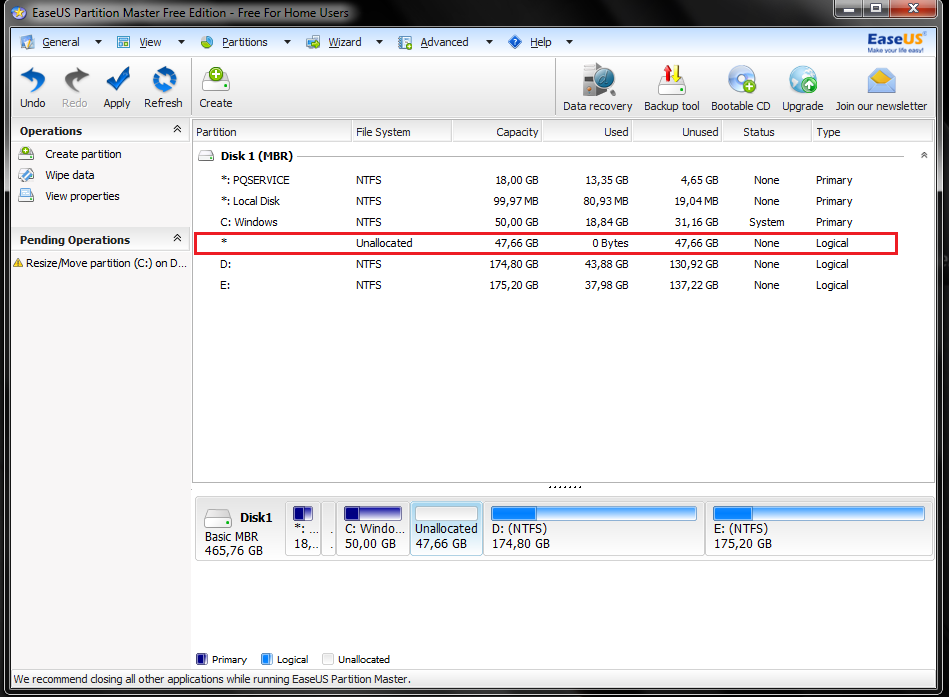Viewport: 949px width, 697px height.
Task: Select the Unallocated block in disk map
Action: pyautogui.click(x=446, y=530)
